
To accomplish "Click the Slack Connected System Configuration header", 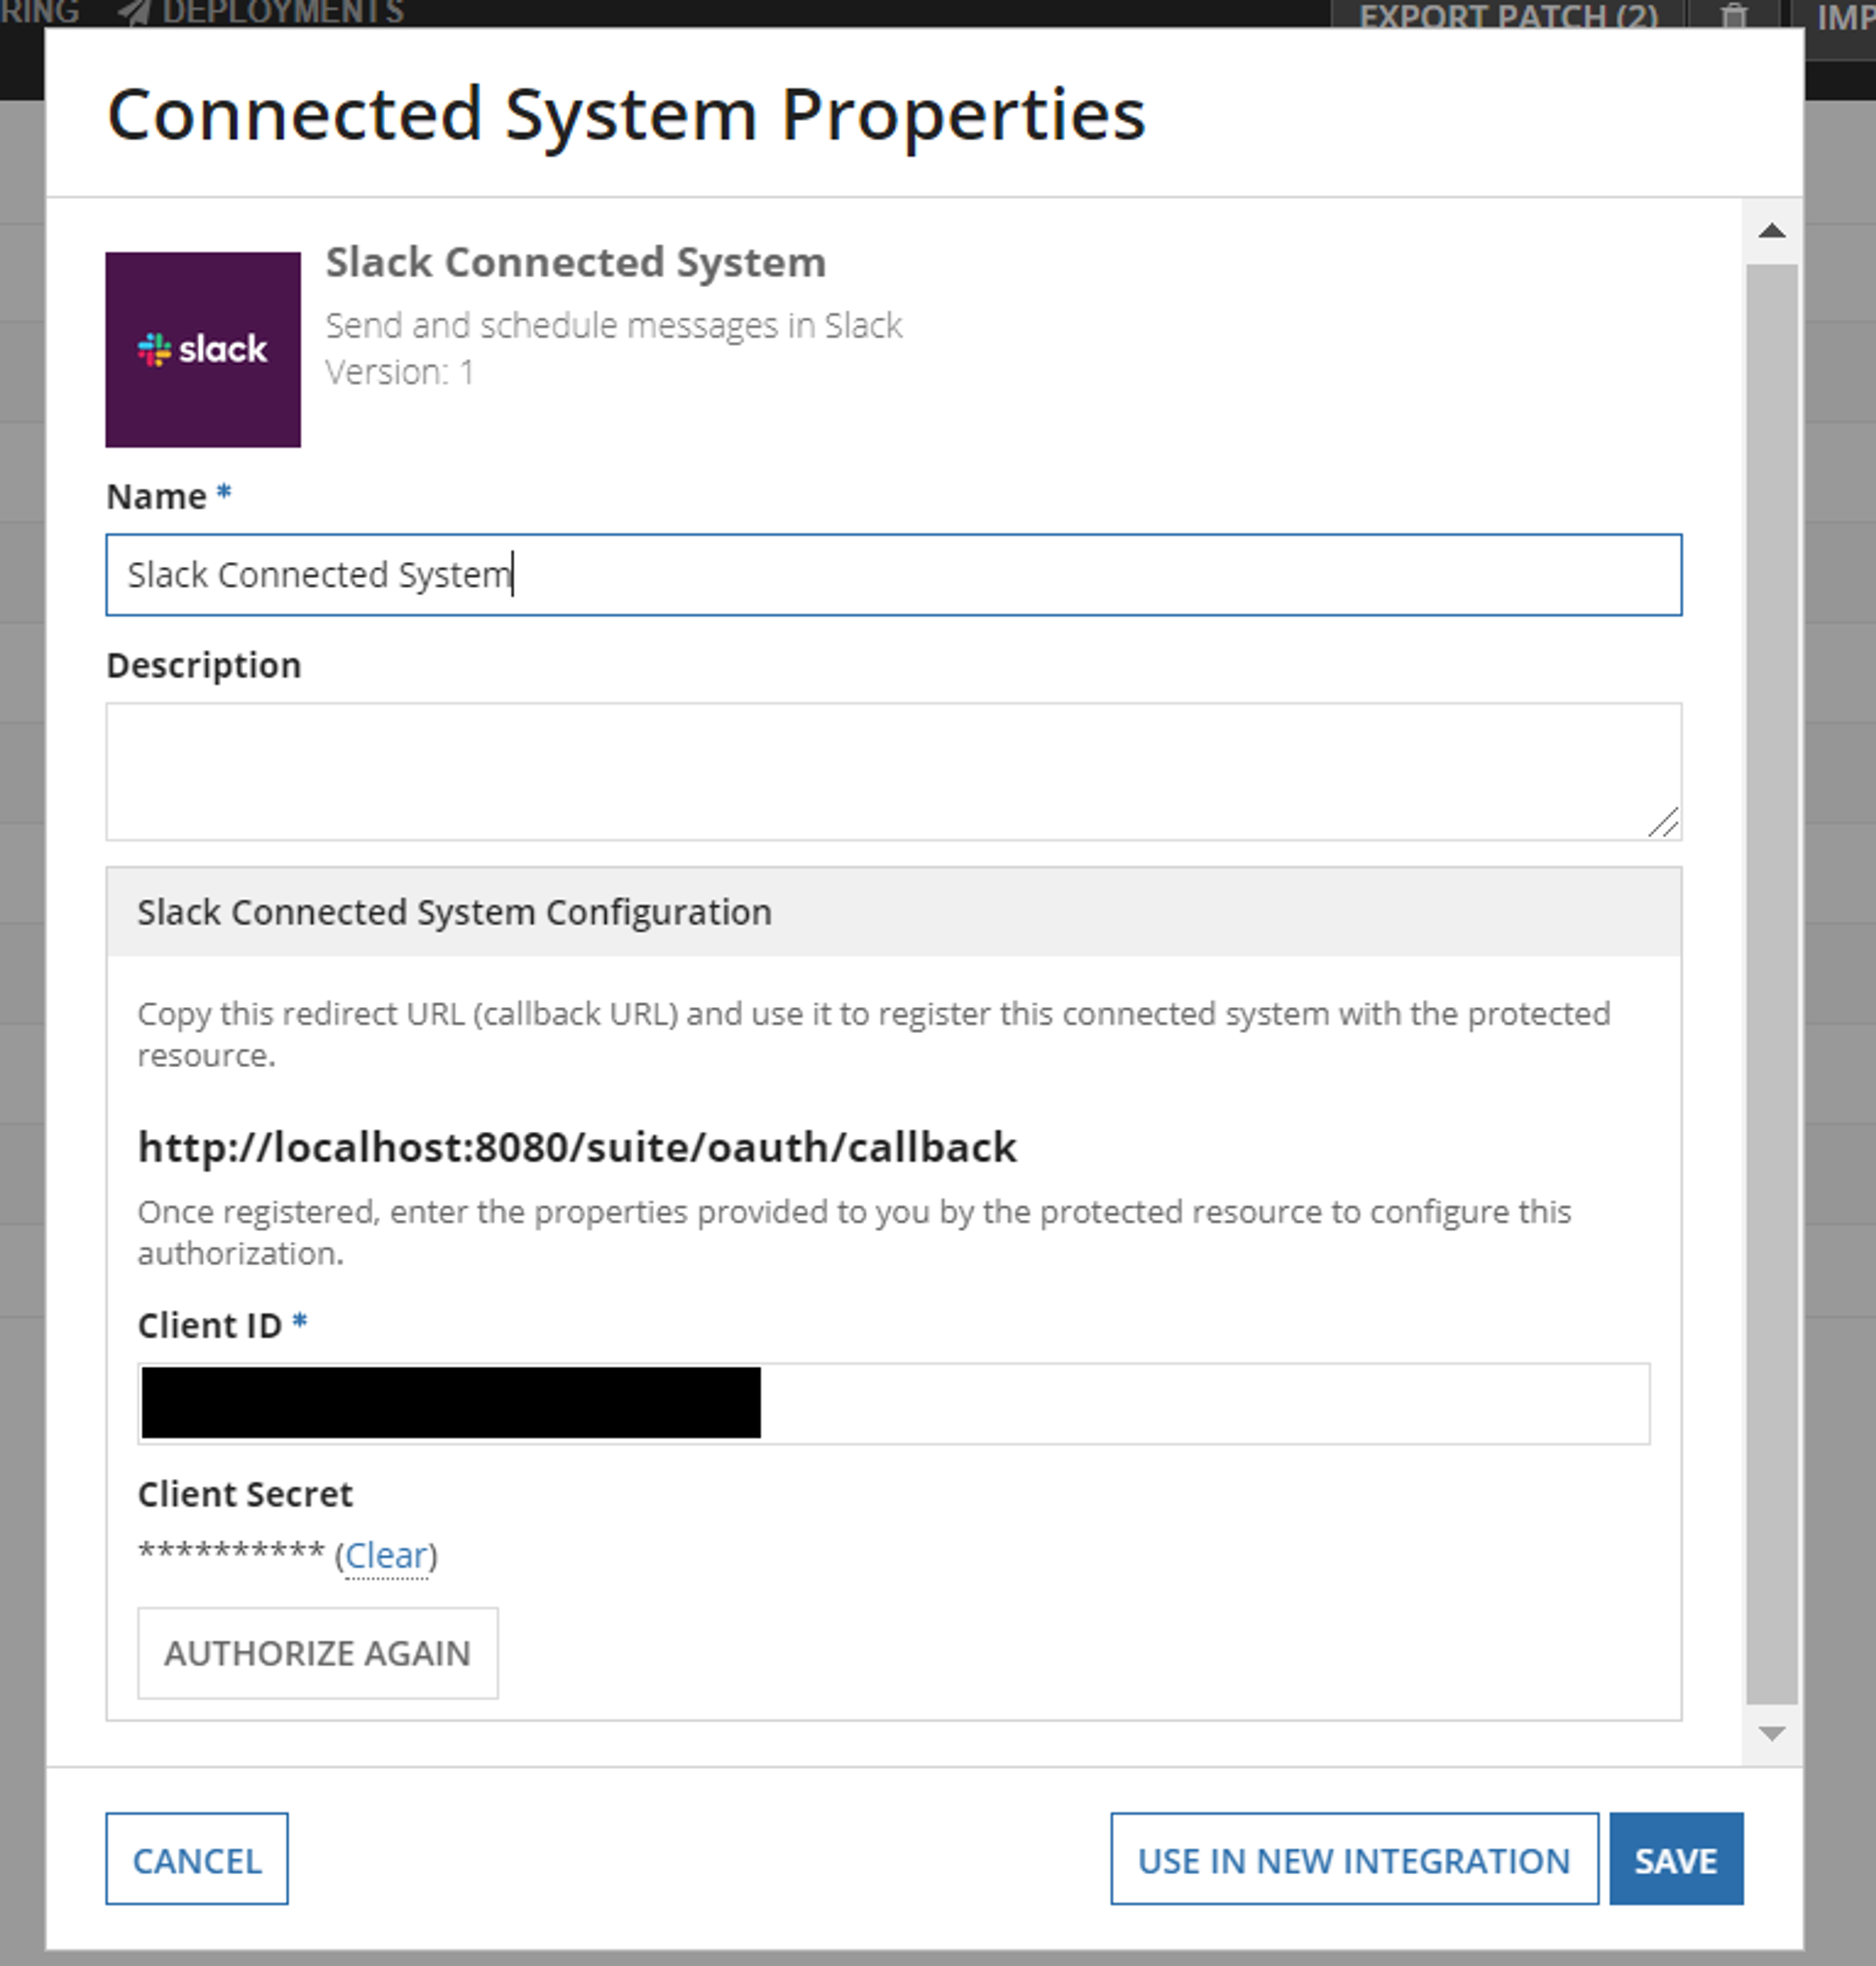I will click(x=893, y=912).
